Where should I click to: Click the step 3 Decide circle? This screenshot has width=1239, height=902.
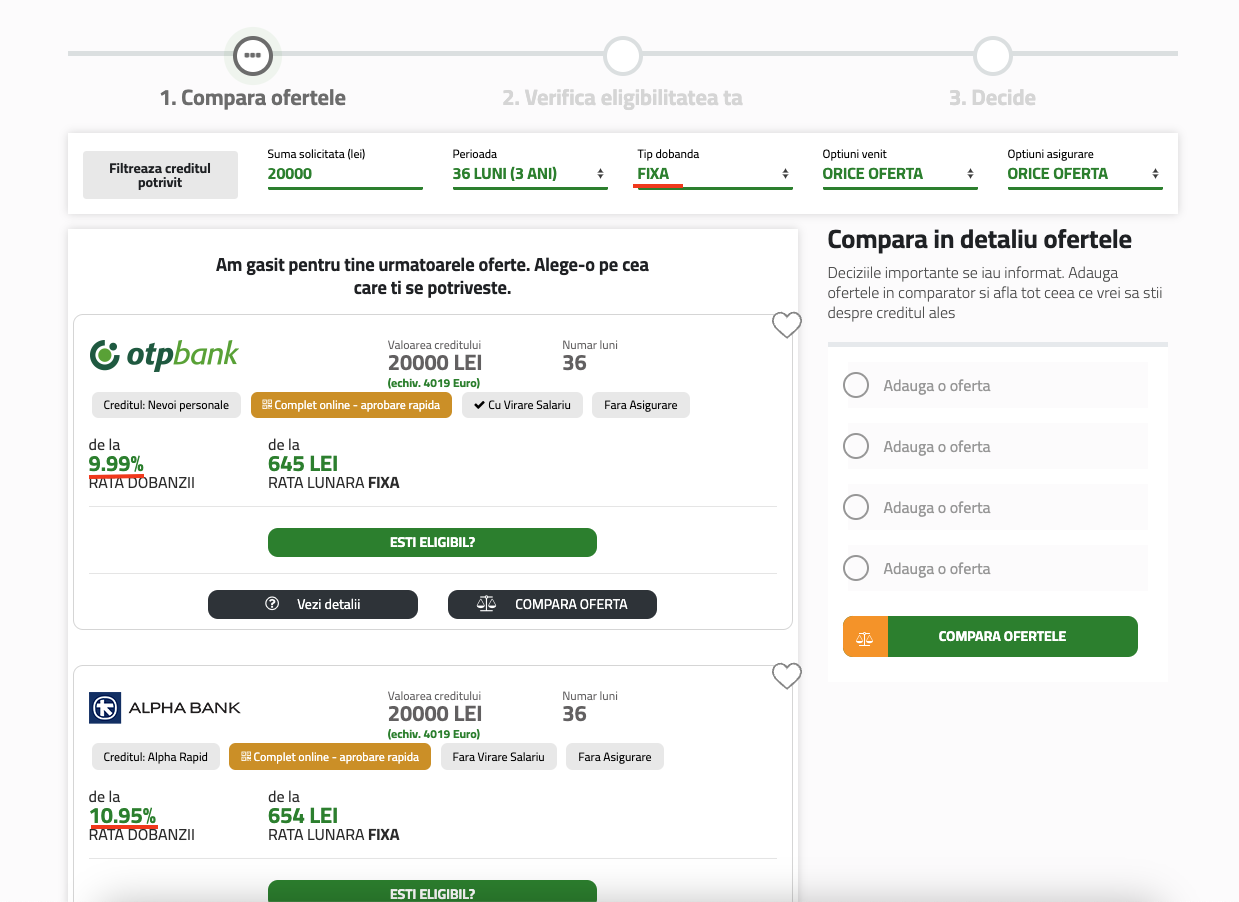(x=993, y=55)
